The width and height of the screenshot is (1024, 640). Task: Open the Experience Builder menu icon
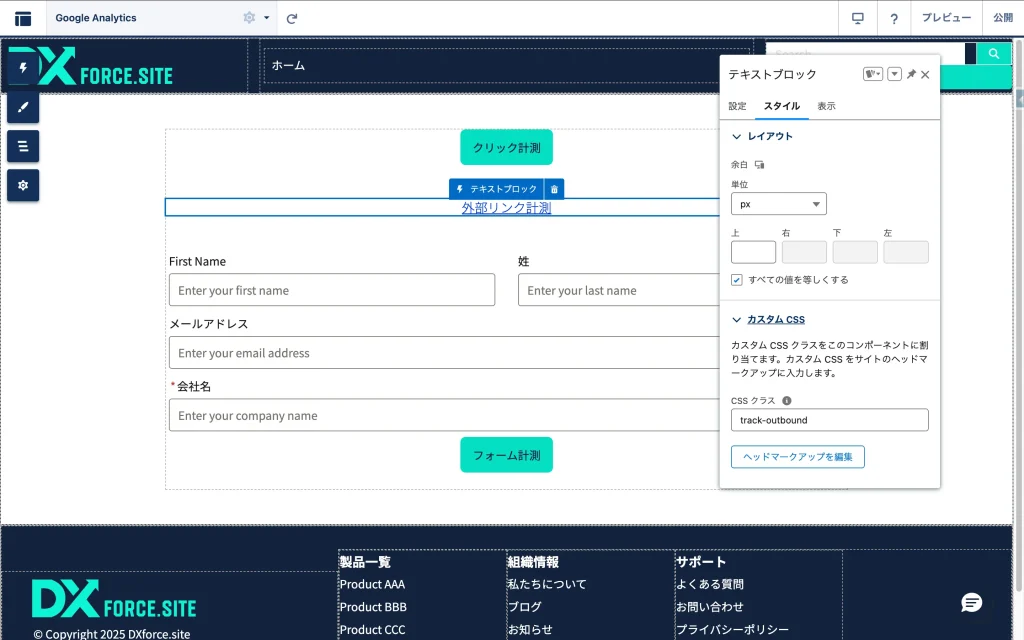click(23, 18)
